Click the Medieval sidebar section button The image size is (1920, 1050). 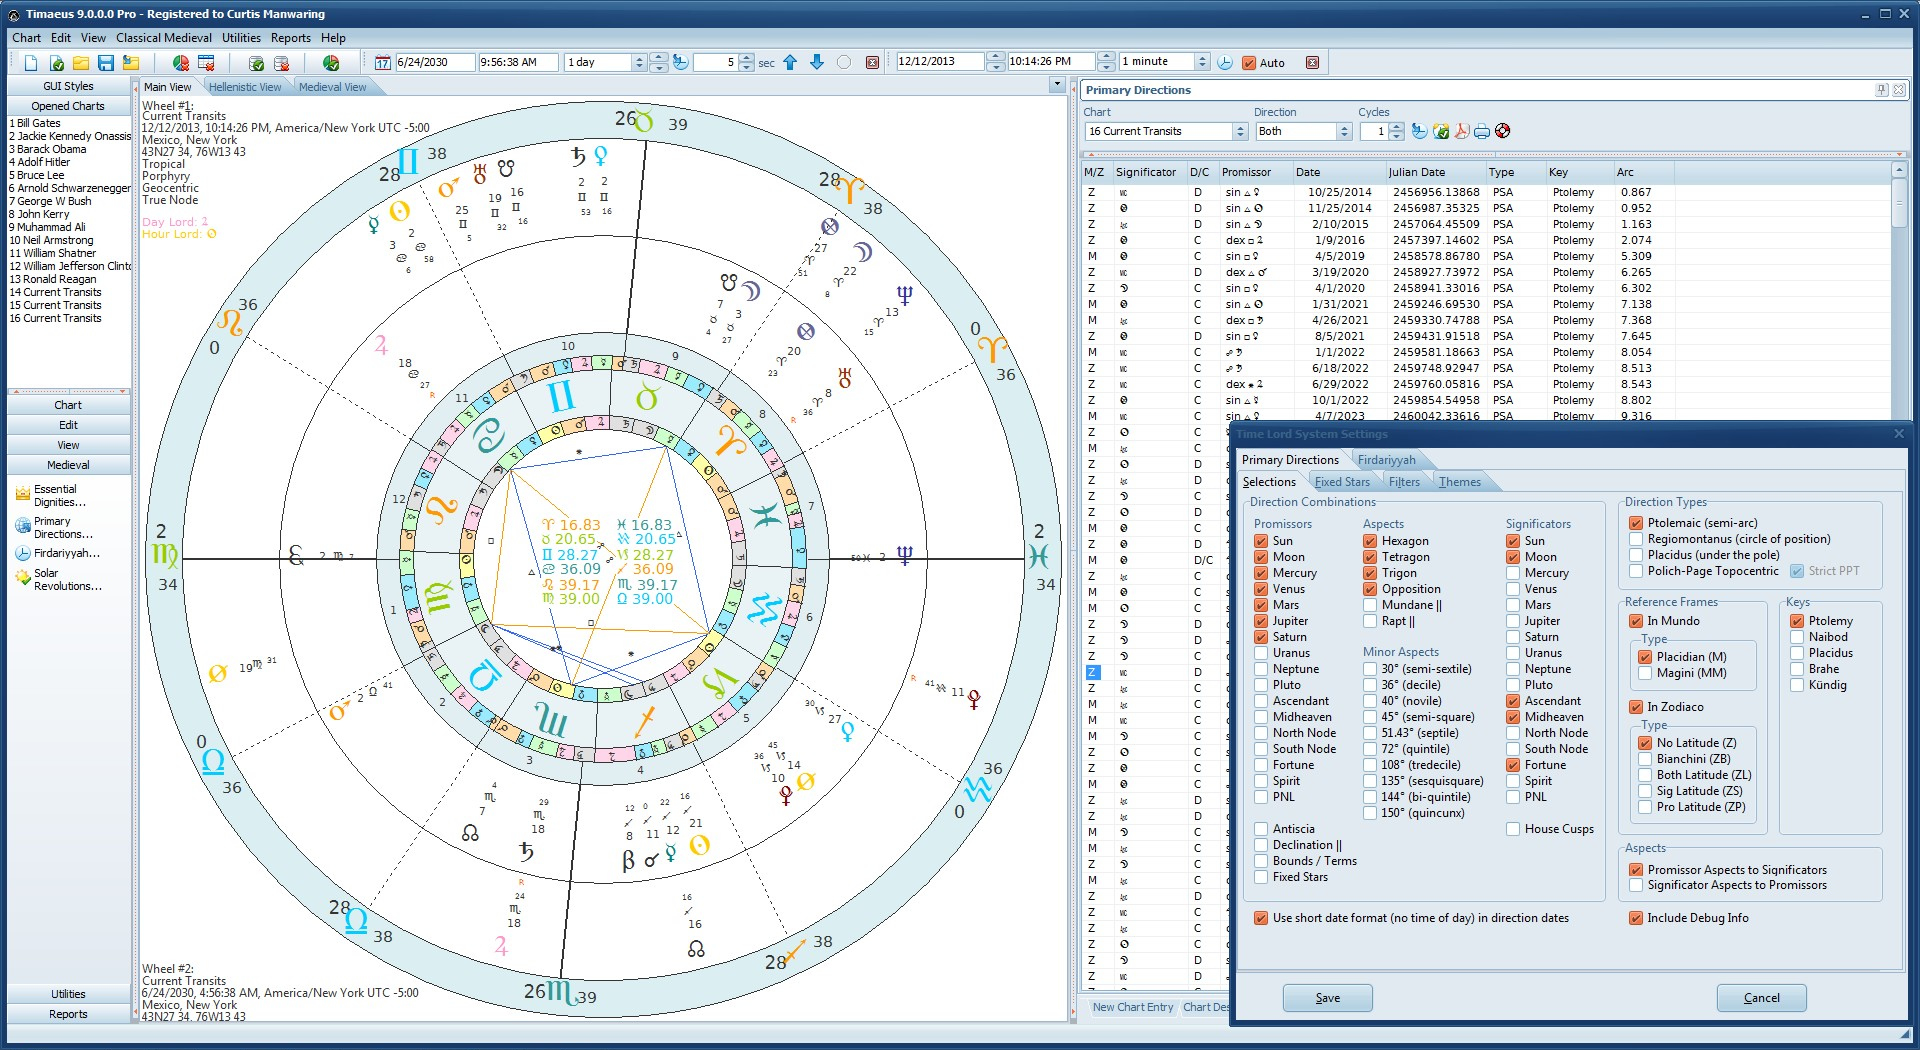pyautogui.click(x=68, y=465)
